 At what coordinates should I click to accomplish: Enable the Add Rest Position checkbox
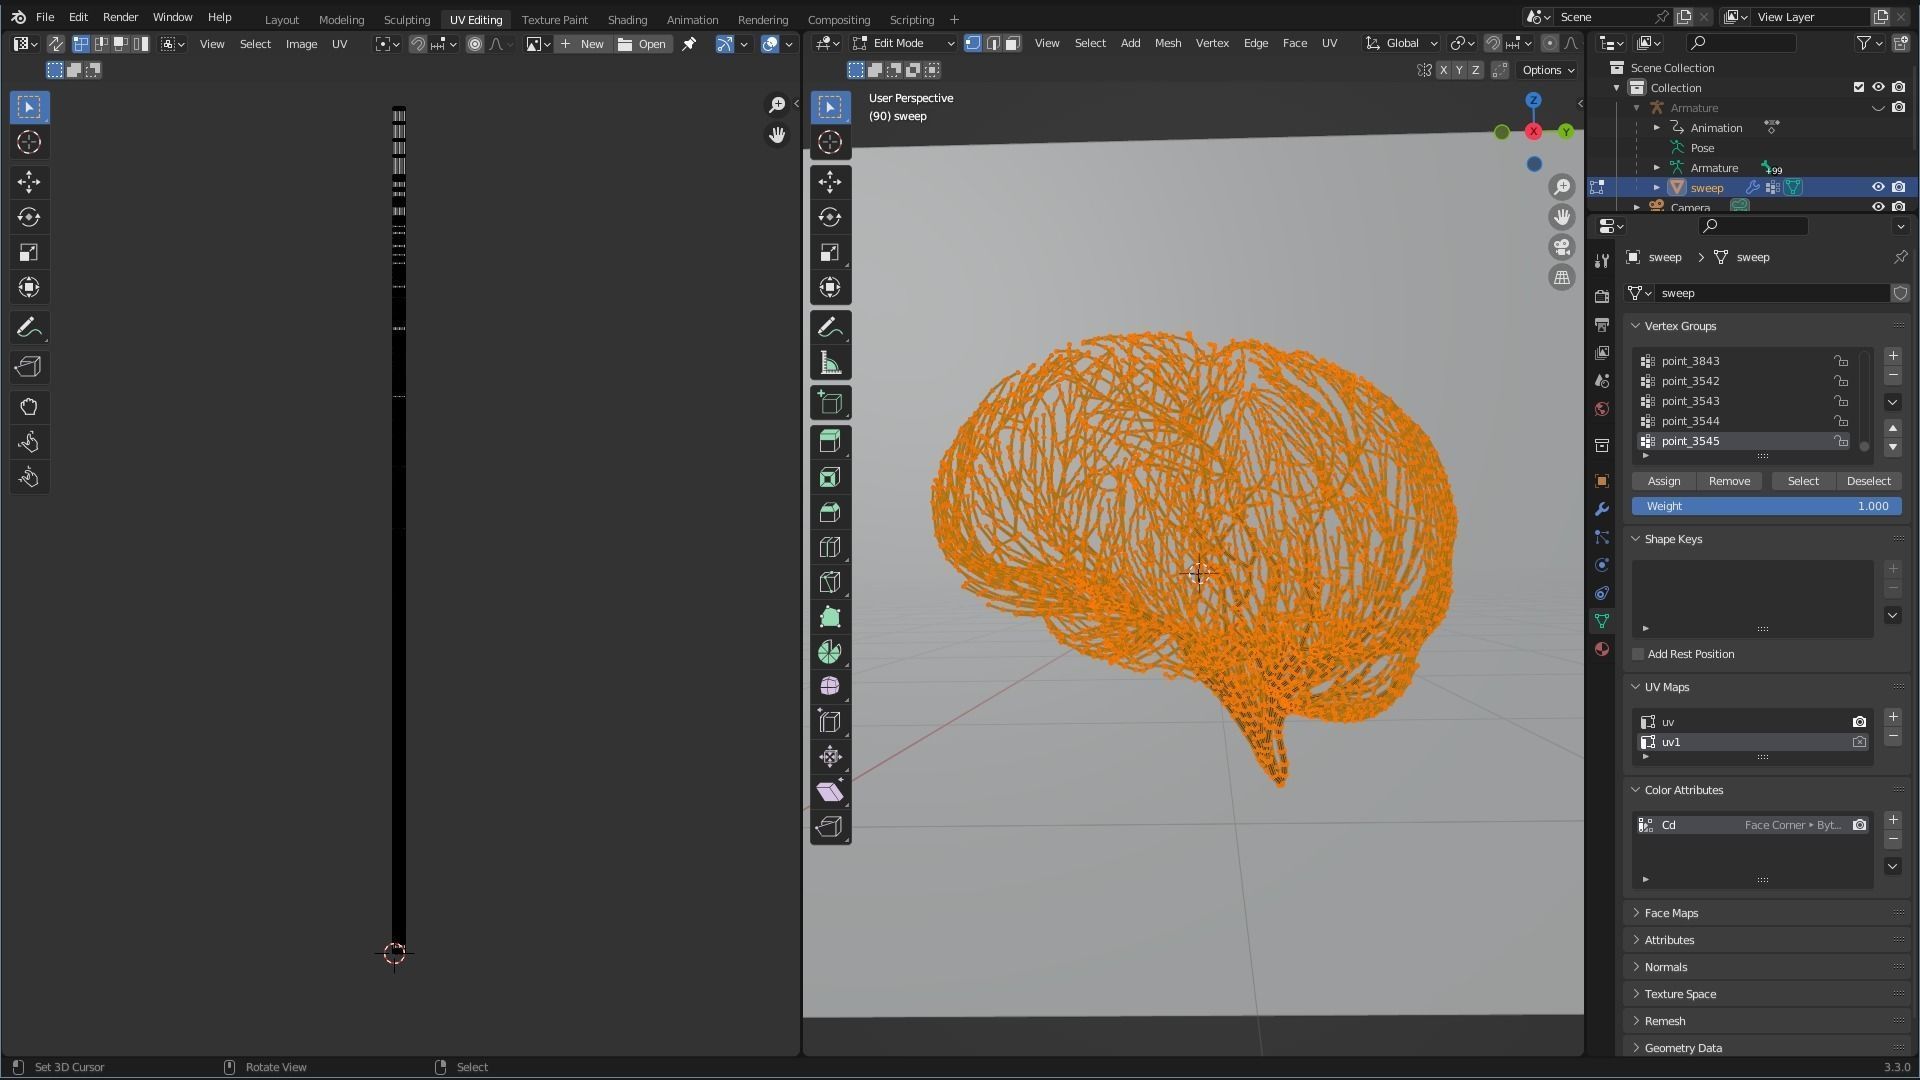point(1638,654)
